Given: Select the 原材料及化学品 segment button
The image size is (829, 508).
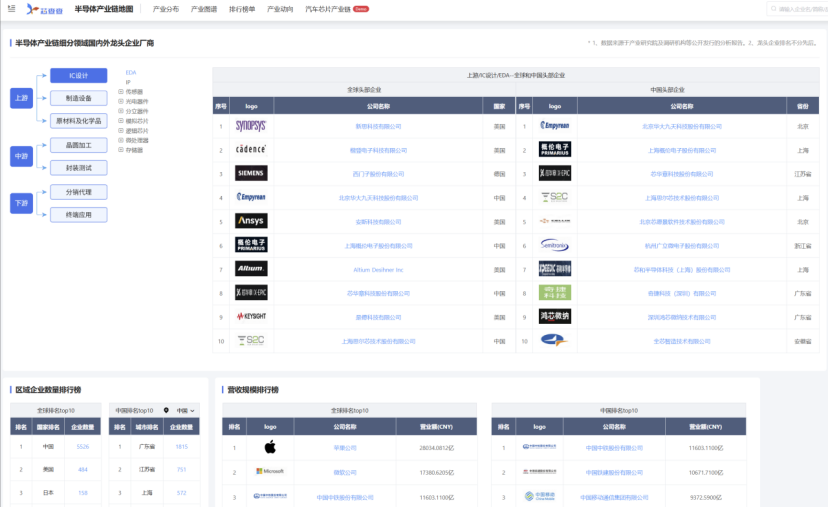Looking at the screenshot, I should click(79, 121).
